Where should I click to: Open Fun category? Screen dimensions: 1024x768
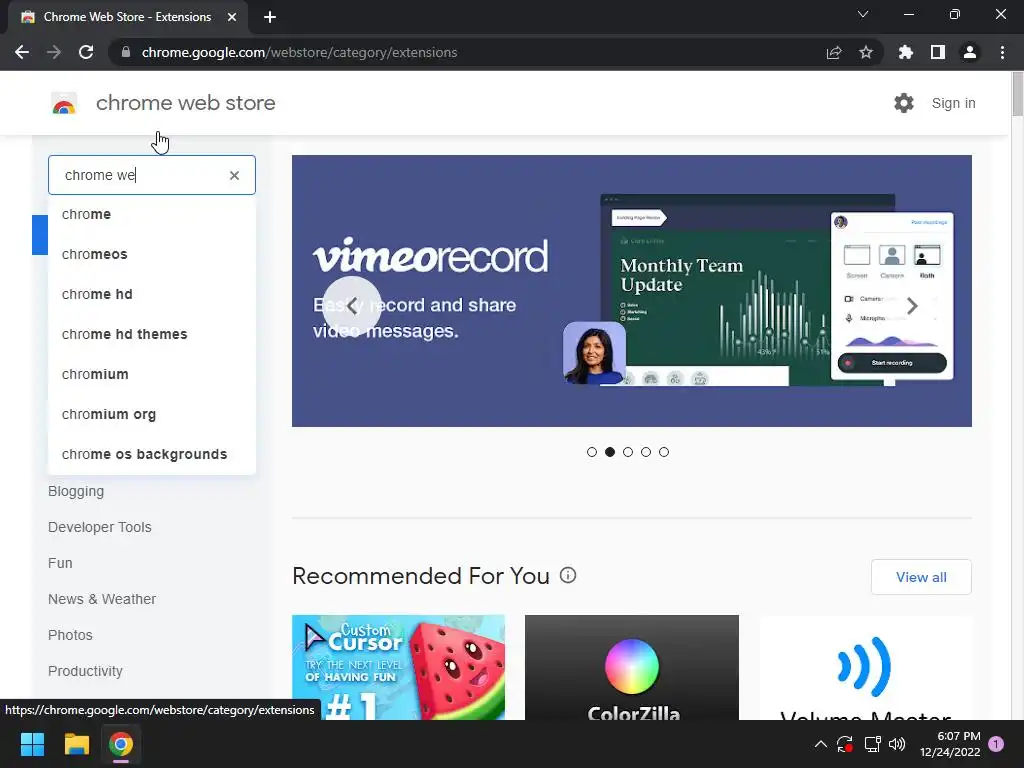click(x=60, y=563)
